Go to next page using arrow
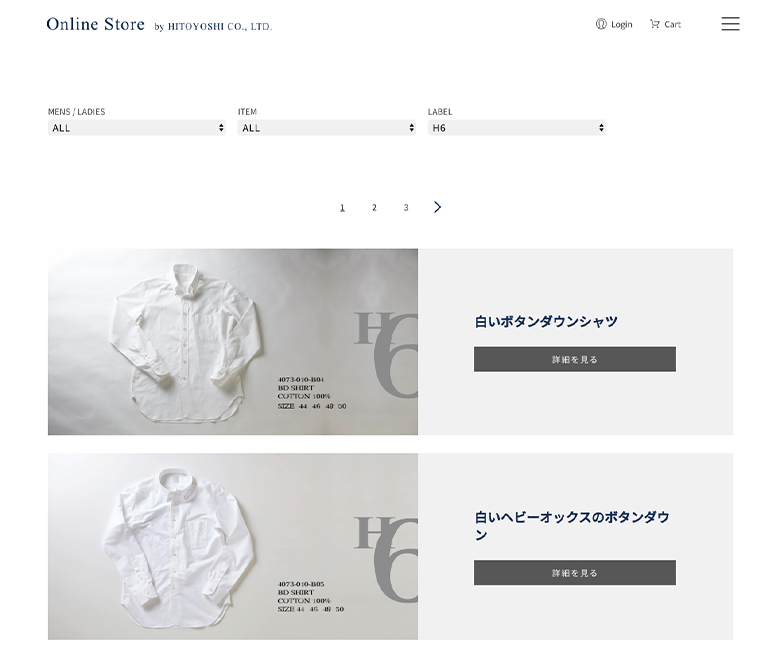This screenshot has height=650, width=780. 437,207
